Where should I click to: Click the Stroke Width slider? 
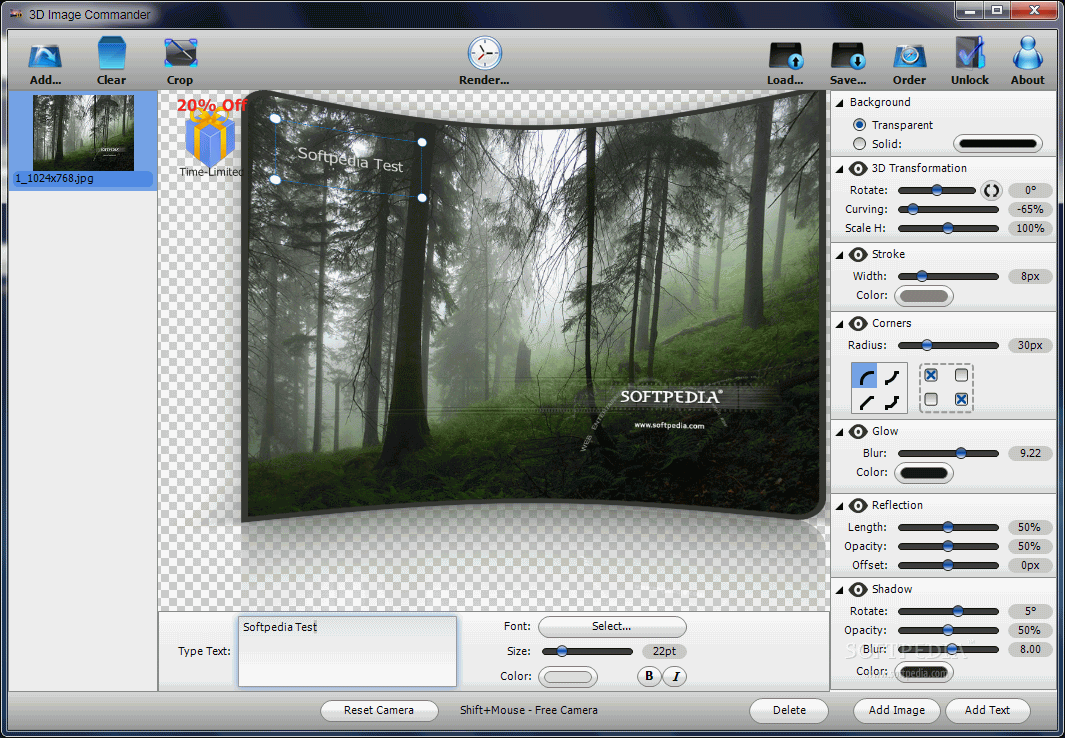pyautogui.click(x=948, y=277)
